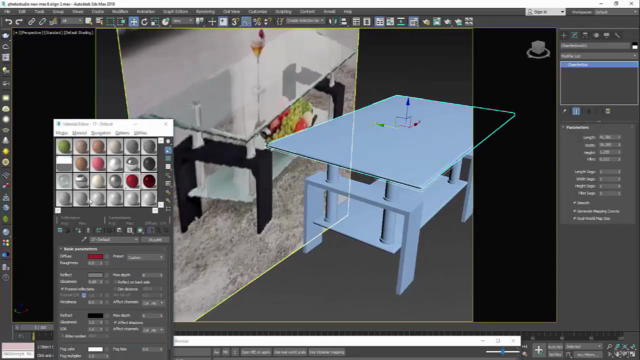This screenshot has width=640, height=360.
Task: Activate the Bind to Space Warp tool
Action: pos(53,22)
